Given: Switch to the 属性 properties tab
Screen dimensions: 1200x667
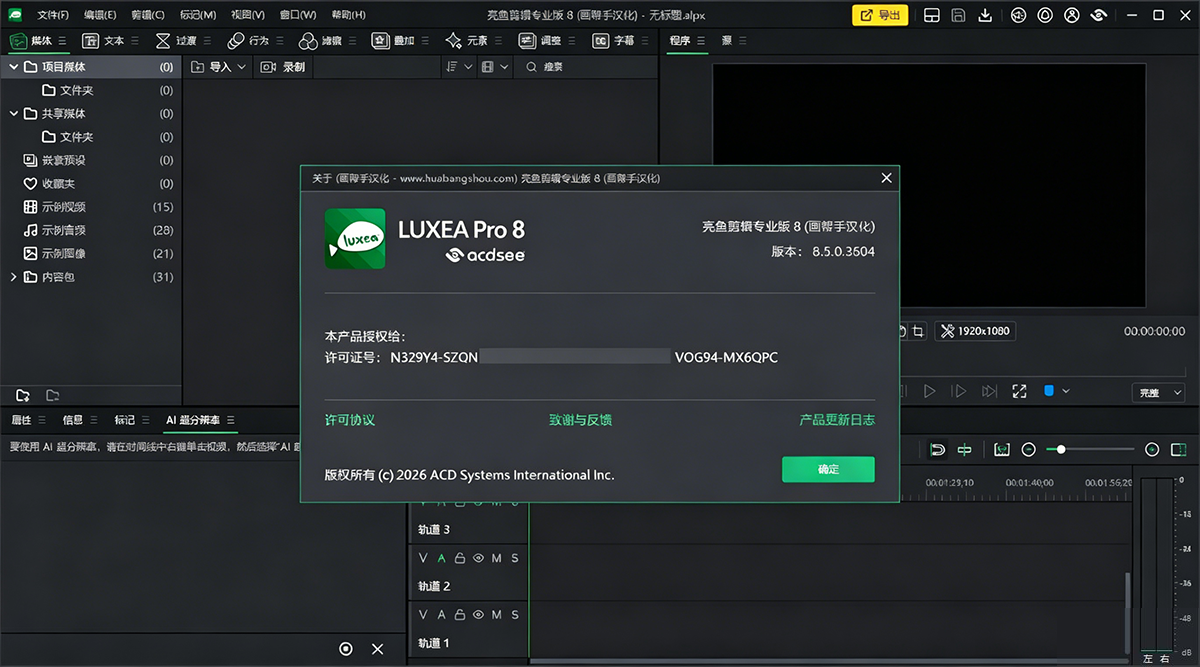Looking at the screenshot, I should click(x=21, y=420).
